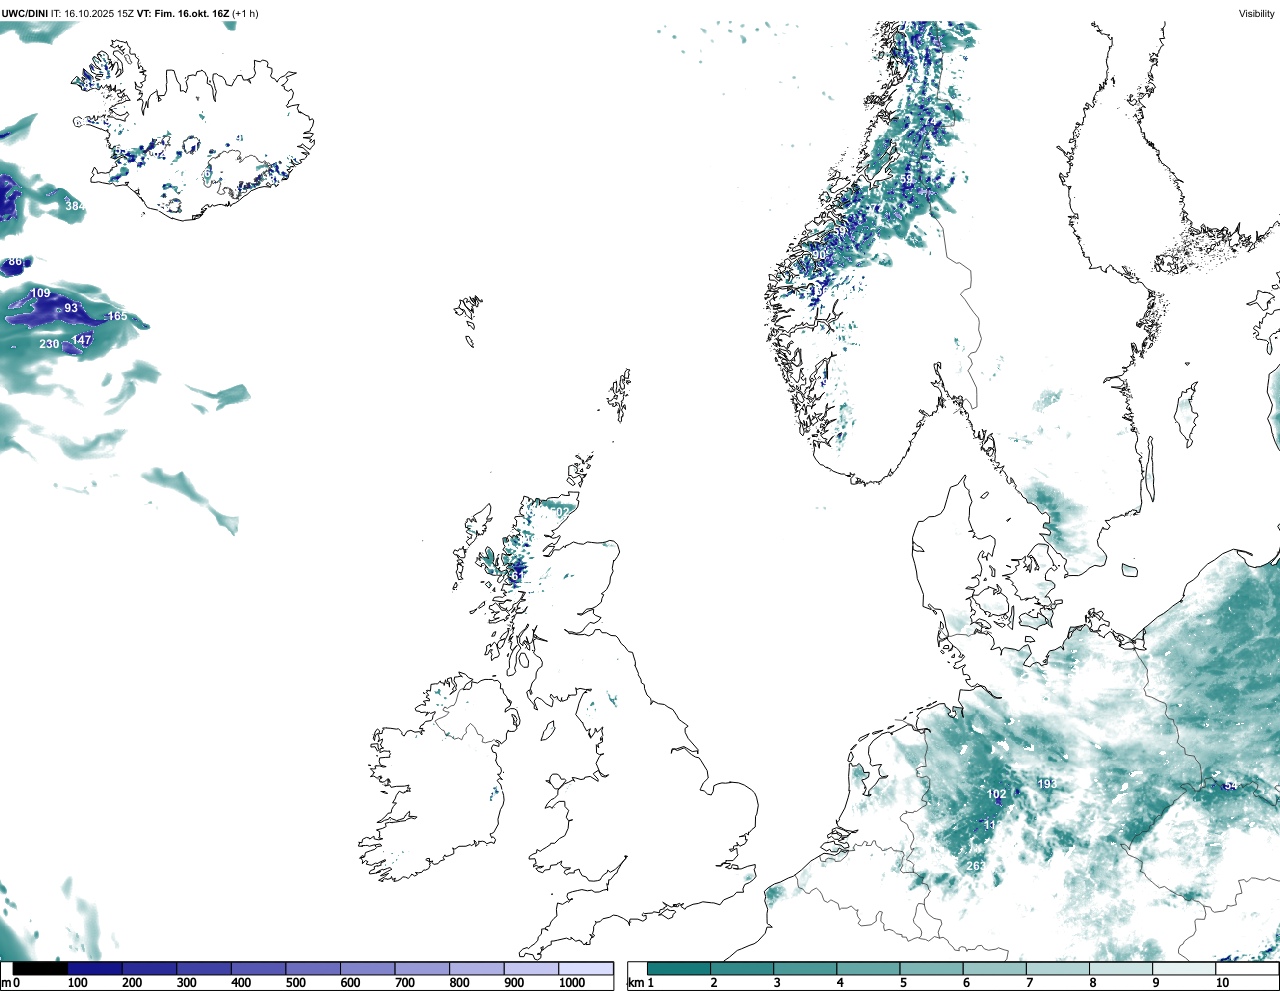This screenshot has width=1280, height=991.
Task: Select the 500–600 m purple legend swatch
Action: coord(313,968)
